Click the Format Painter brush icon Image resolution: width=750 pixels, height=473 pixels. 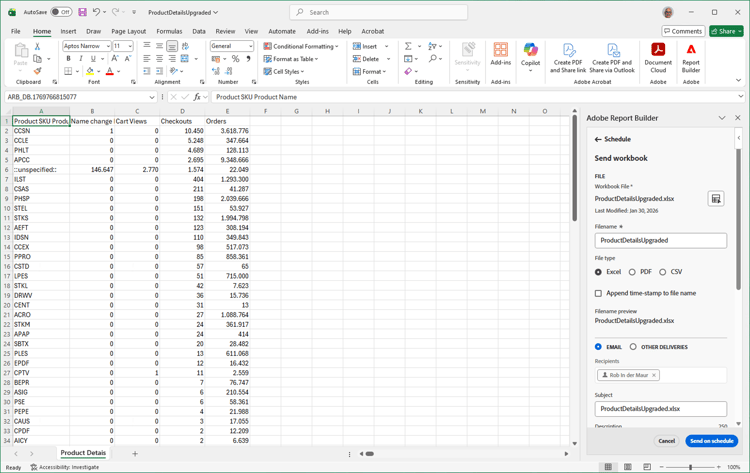[37, 71]
